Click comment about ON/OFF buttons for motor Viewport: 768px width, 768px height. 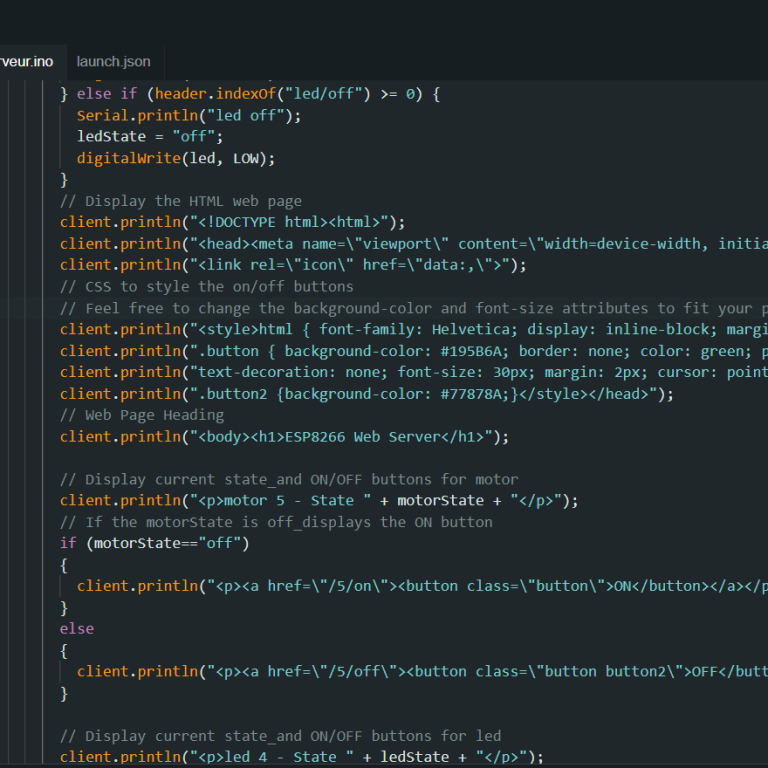[x=289, y=480]
